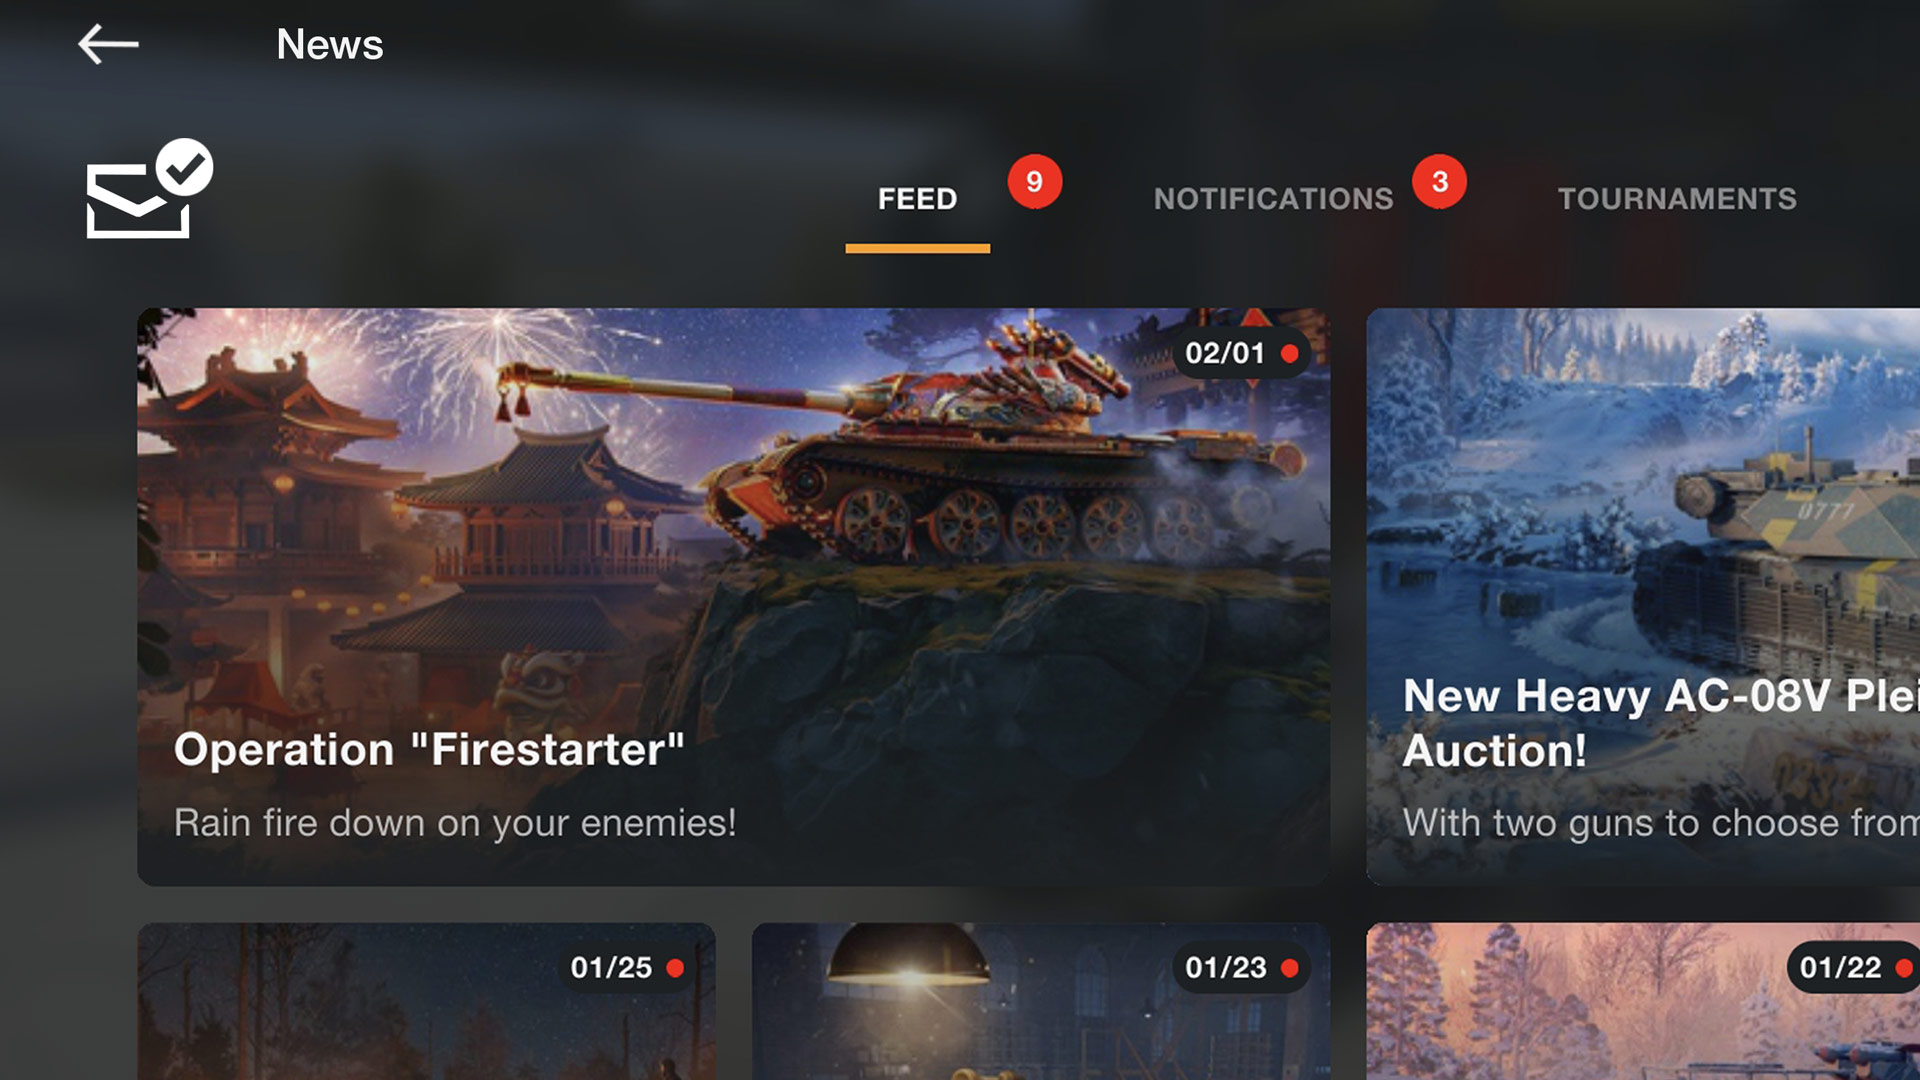Viewport: 1920px width, 1080px height.
Task: Click the News page title
Action: click(x=330, y=44)
